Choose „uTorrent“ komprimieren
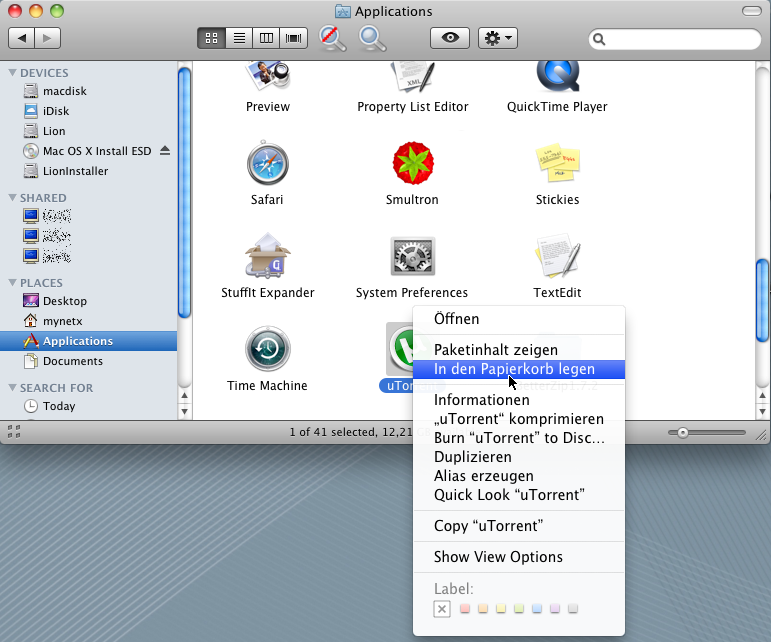 pos(519,419)
